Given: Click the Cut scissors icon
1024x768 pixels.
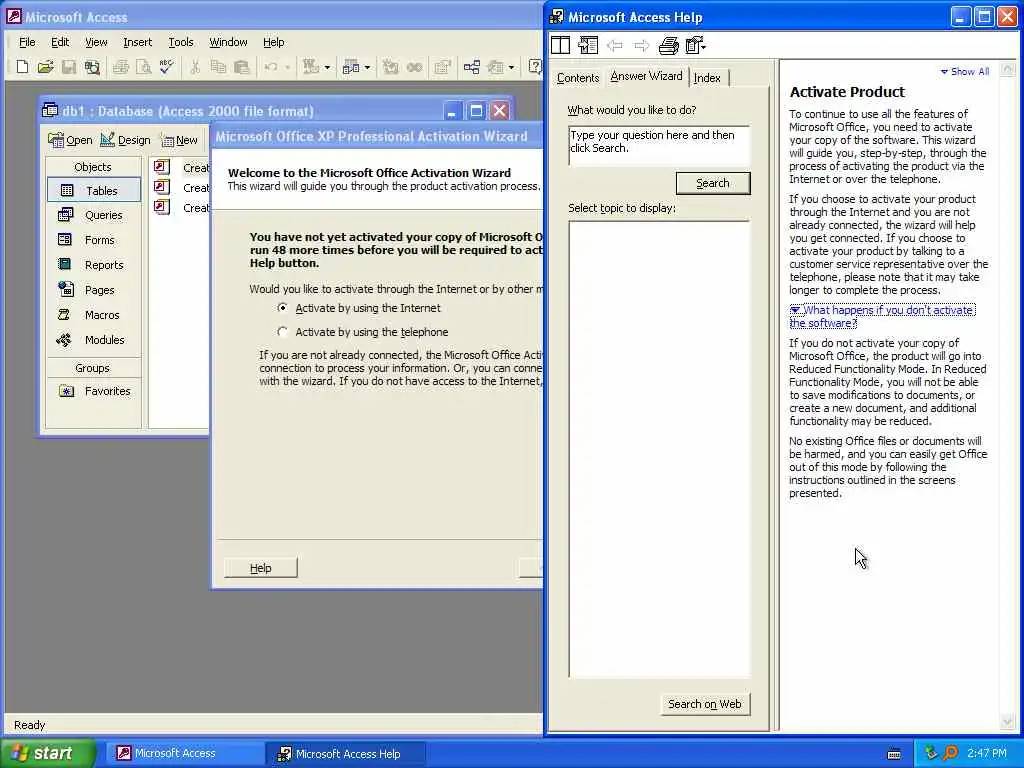Looking at the screenshot, I should [x=195, y=67].
